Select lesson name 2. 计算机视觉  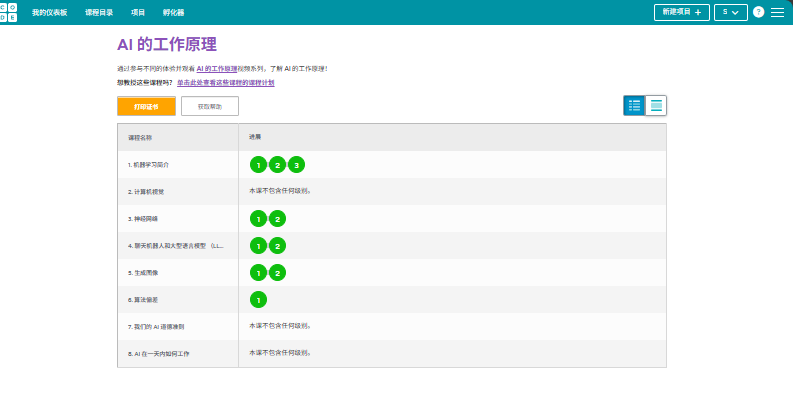click(x=146, y=192)
